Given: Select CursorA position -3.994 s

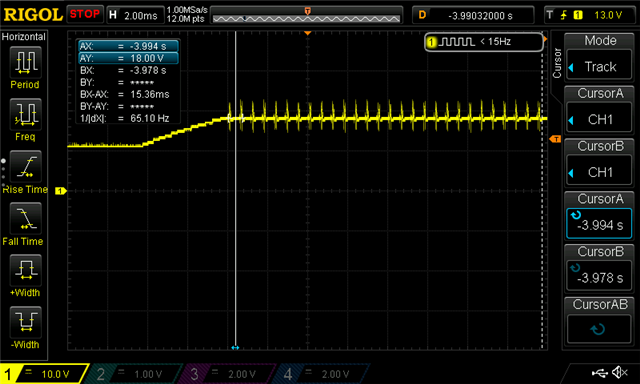Looking at the screenshot, I should pos(599,224).
